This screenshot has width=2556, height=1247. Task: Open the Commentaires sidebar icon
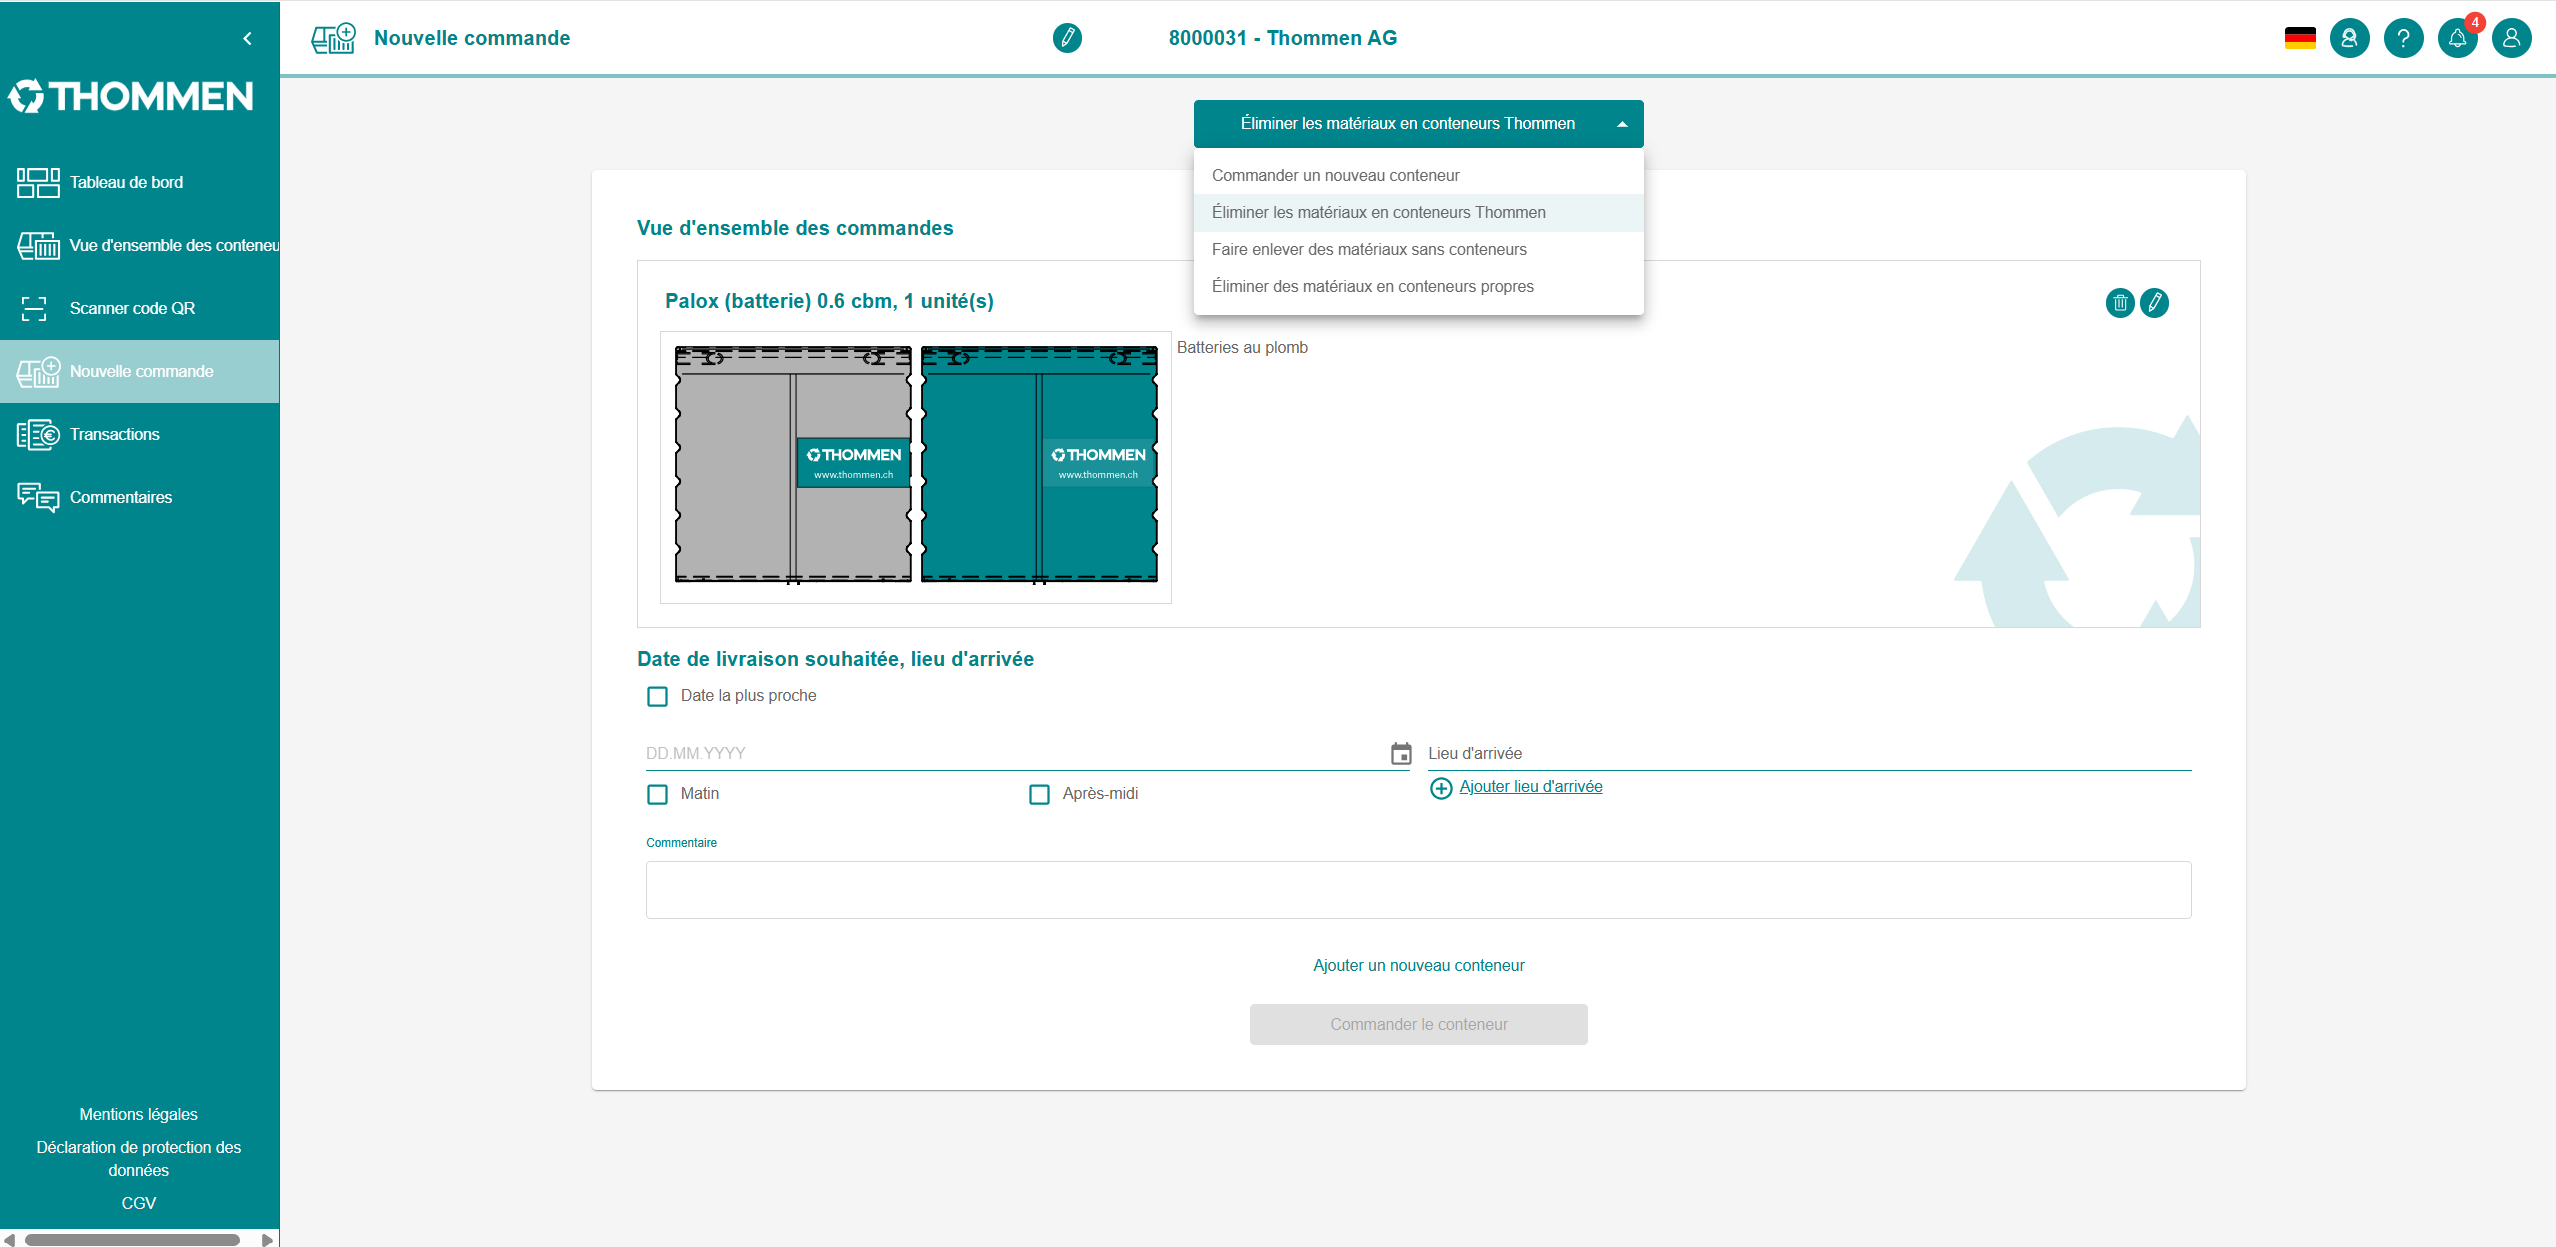(x=38, y=498)
